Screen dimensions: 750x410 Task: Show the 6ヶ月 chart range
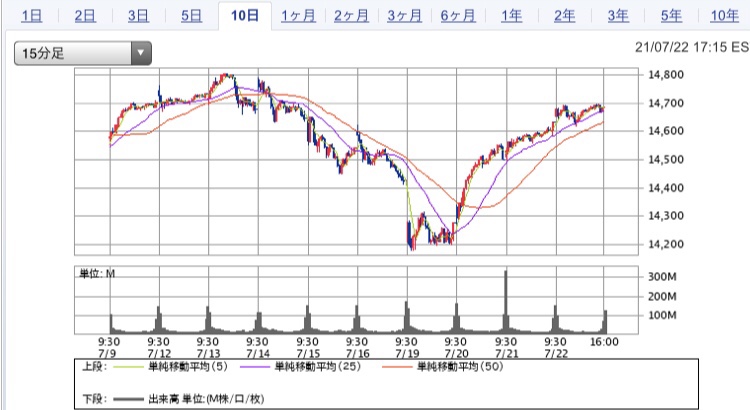458,16
